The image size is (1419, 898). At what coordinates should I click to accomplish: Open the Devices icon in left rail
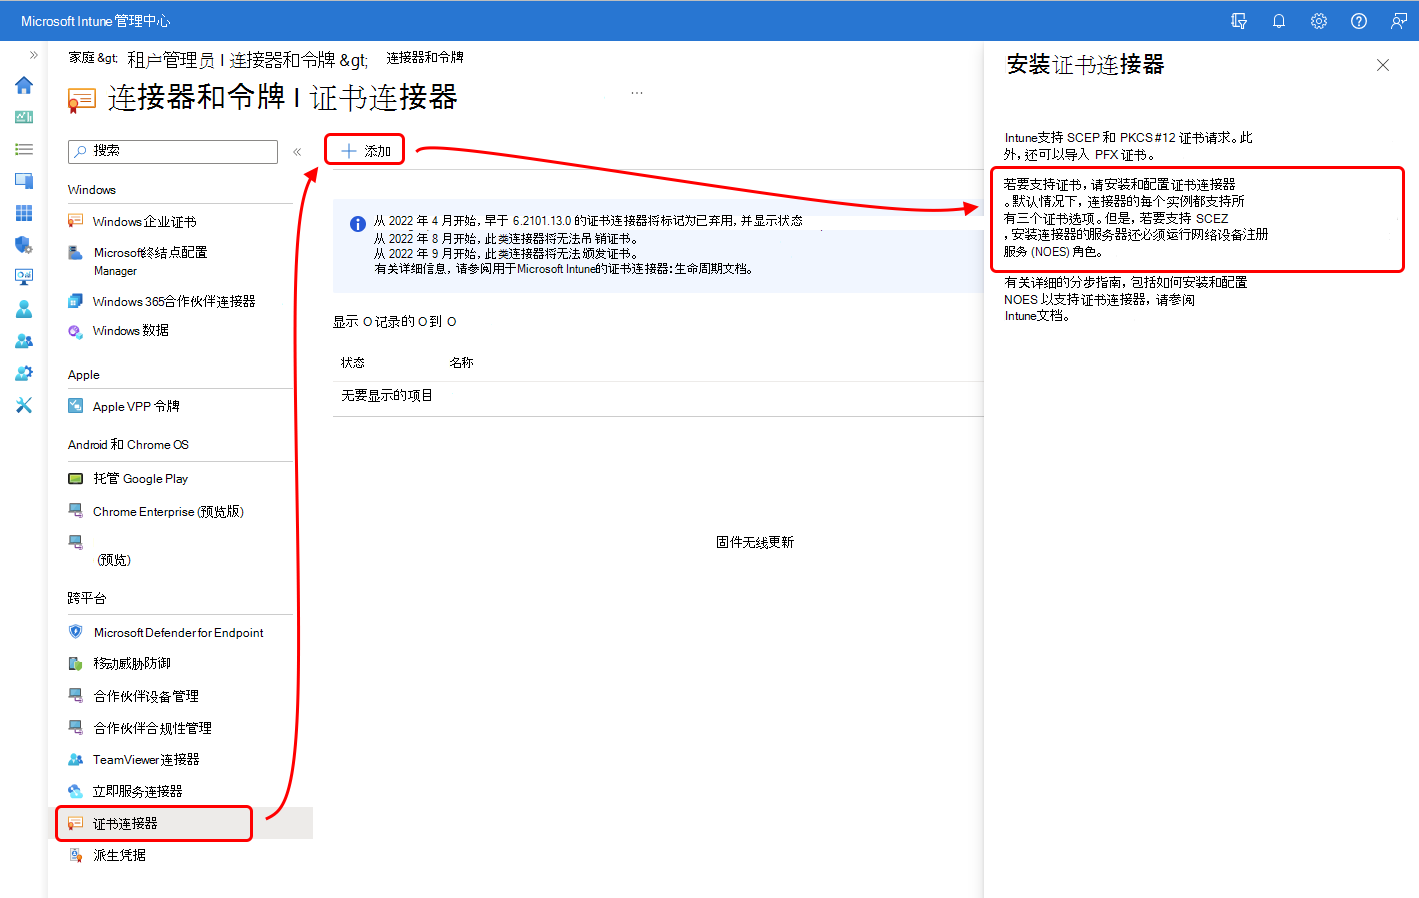point(24,181)
